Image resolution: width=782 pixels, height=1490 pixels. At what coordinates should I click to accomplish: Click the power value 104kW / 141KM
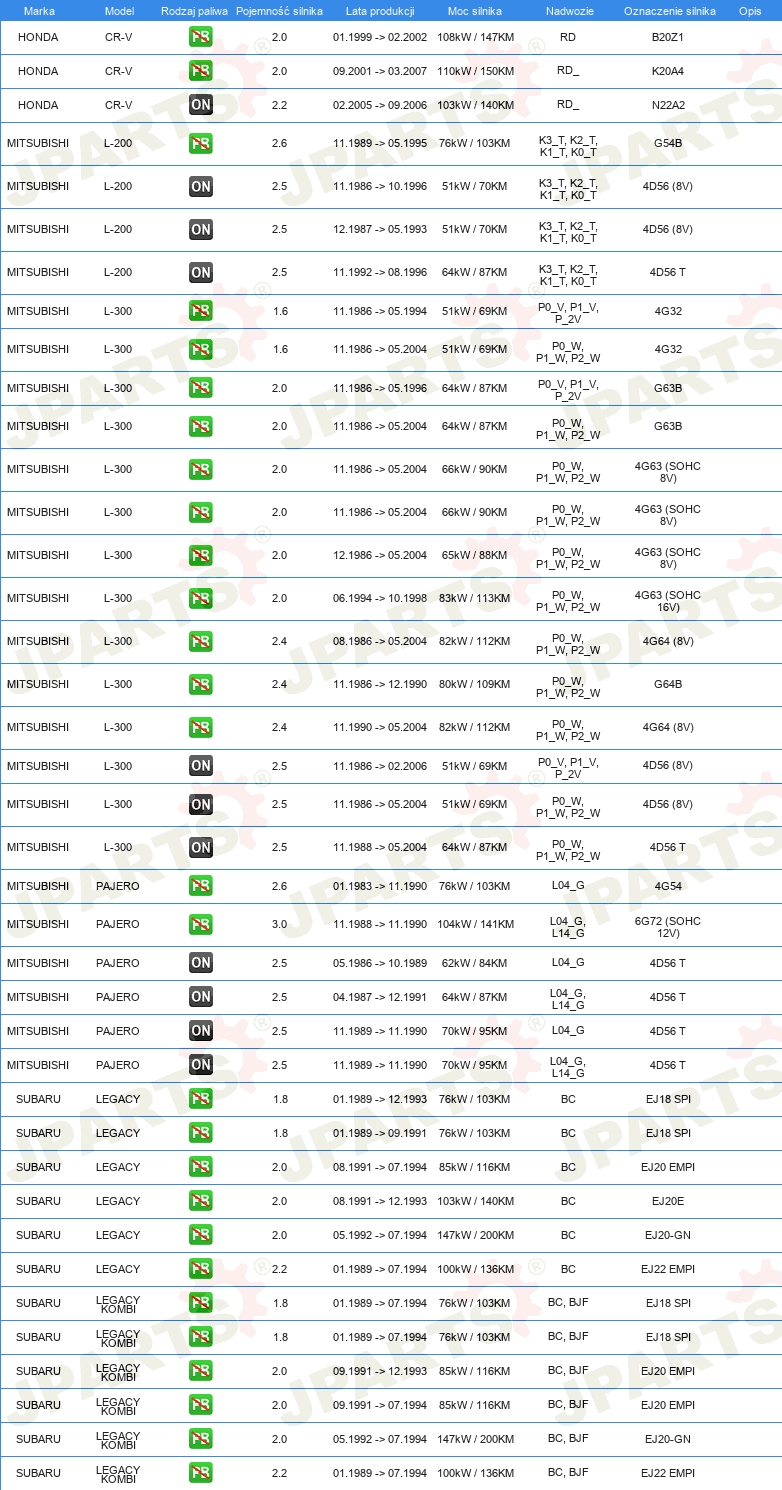tap(476, 924)
